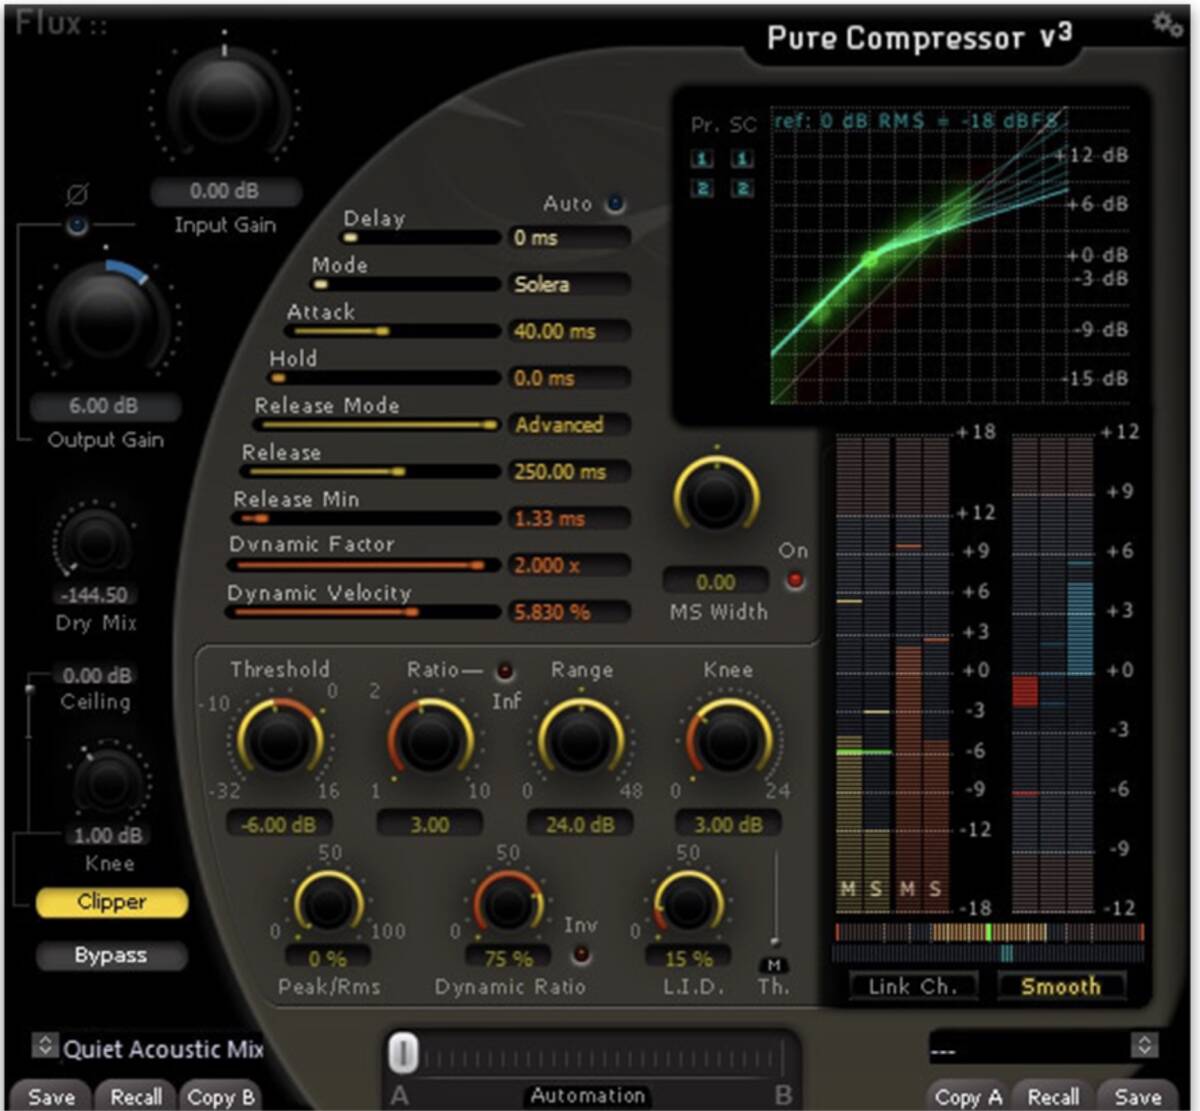Click the M threshold link icon
The image size is (1200, 1111).
(x=775, y=965)
